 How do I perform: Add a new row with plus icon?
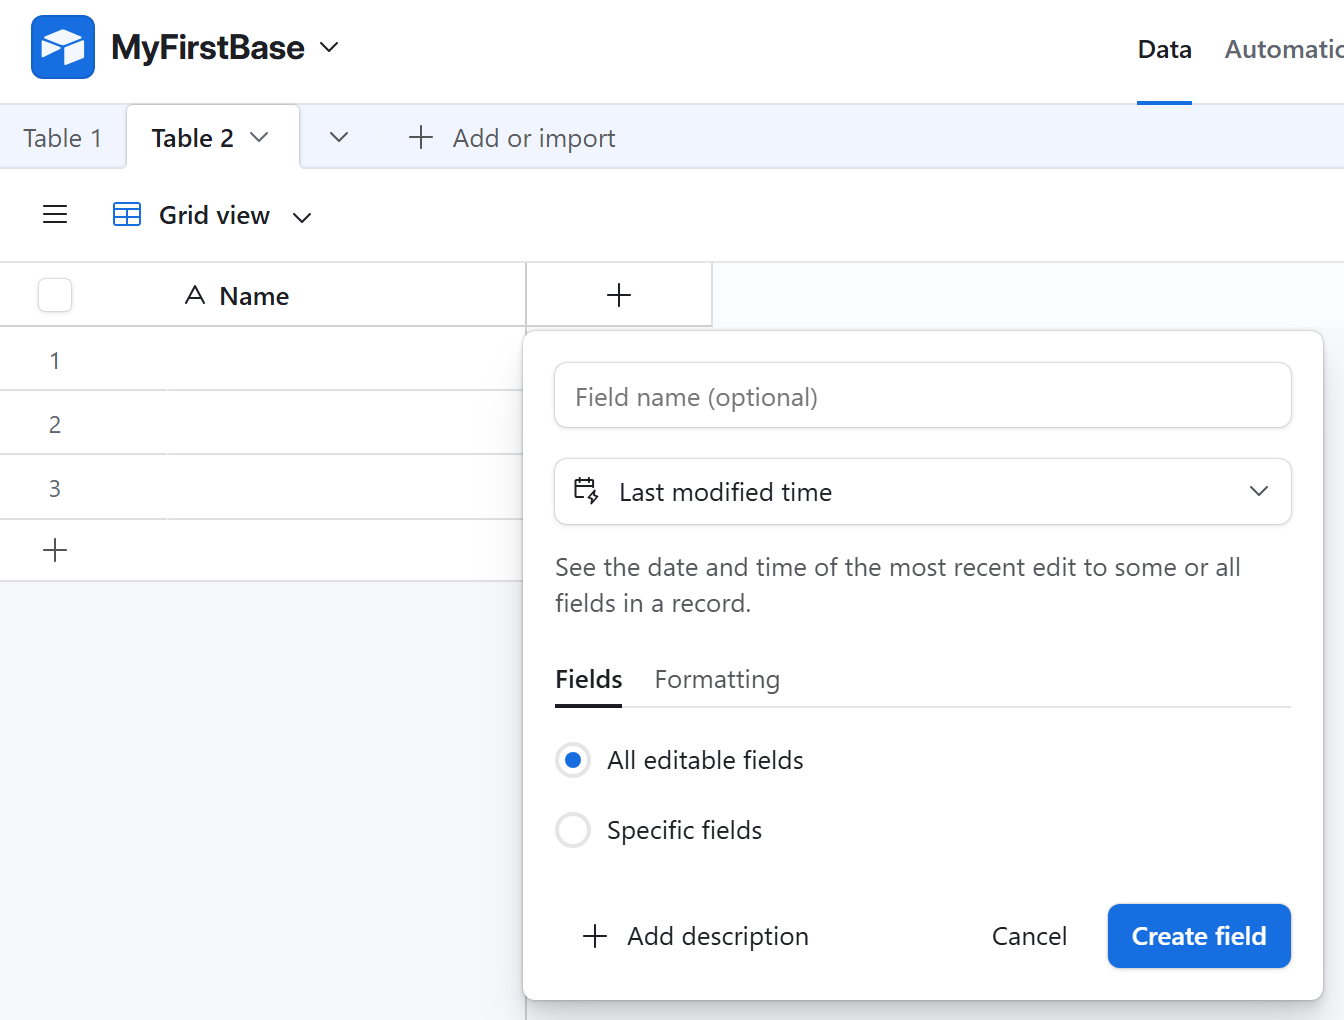click(x=55, y=550)
